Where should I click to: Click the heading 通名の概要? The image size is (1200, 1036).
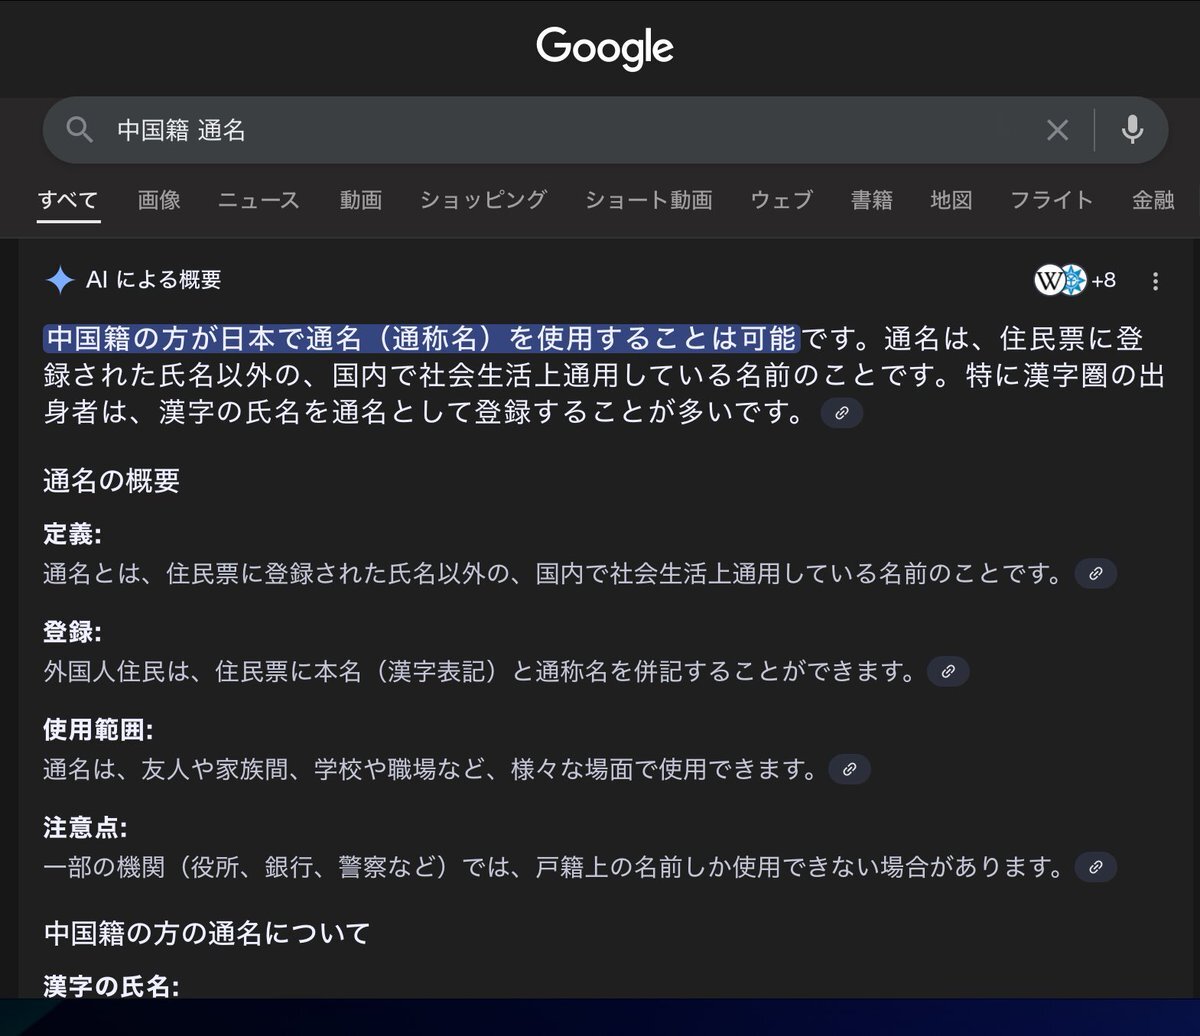coord(111,481)
